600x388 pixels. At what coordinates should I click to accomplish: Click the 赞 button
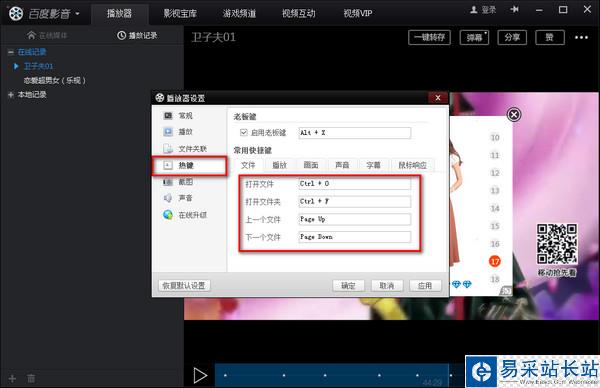point(549,37)
